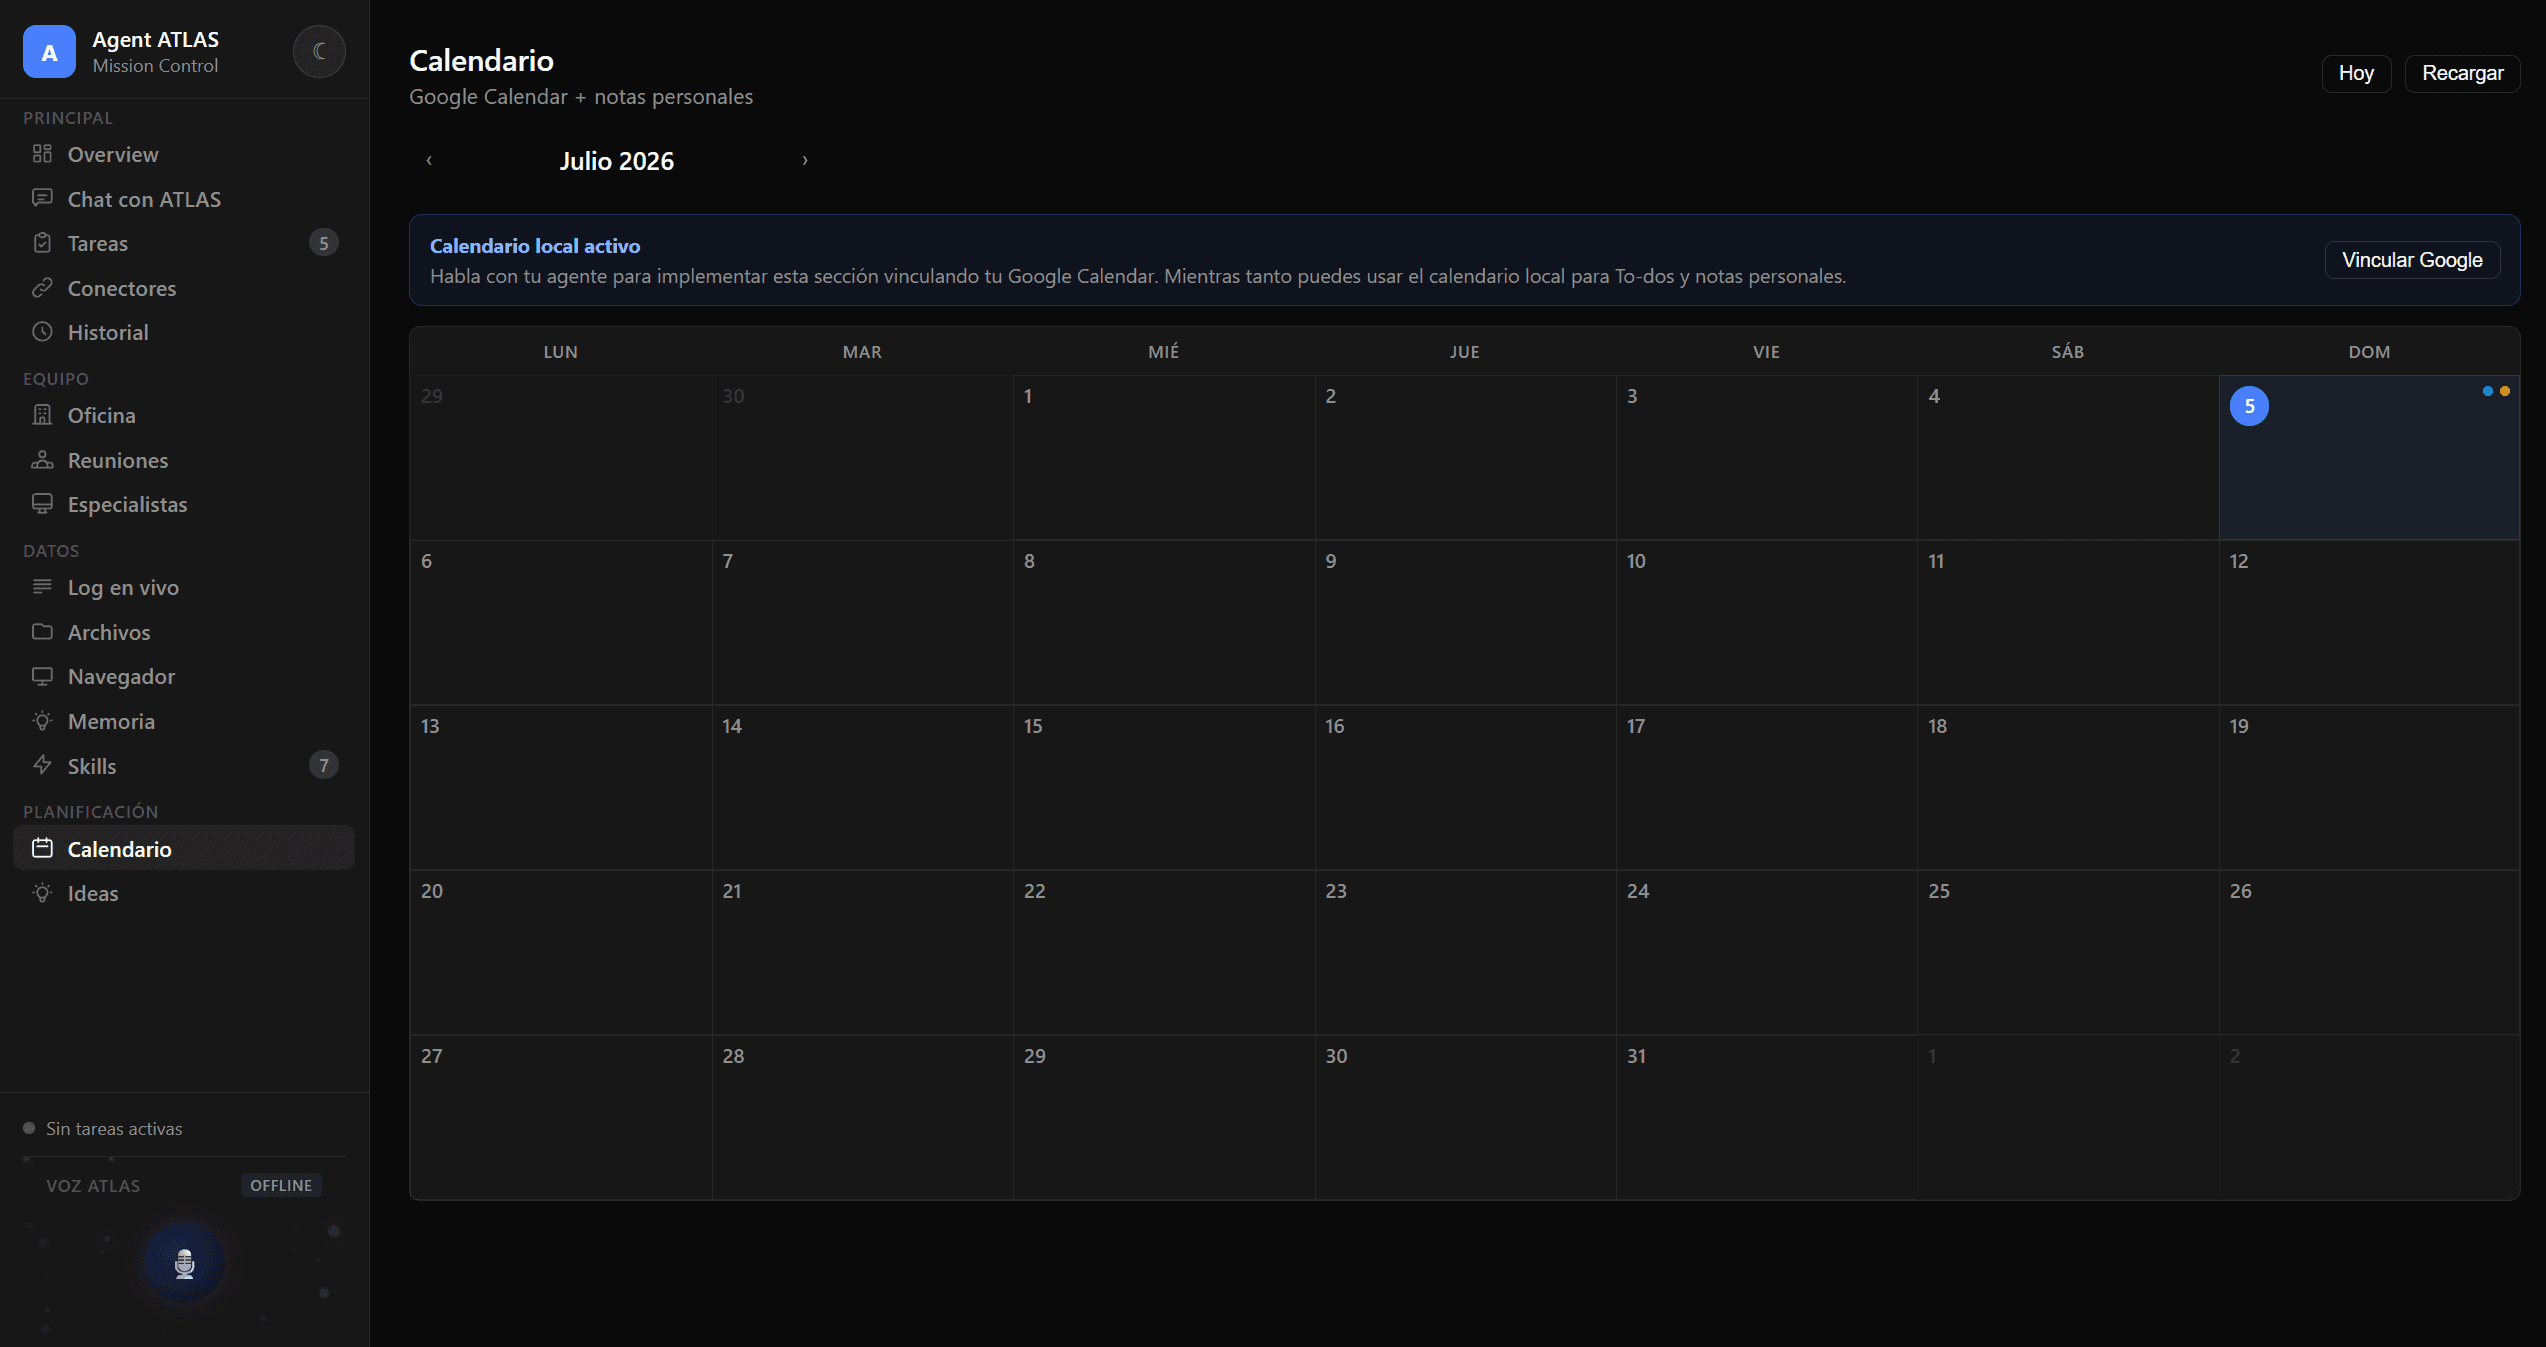Click the LUN column header
Image resolution: width=2546 pixels, height=1347 pixels.
coord(561,352)
